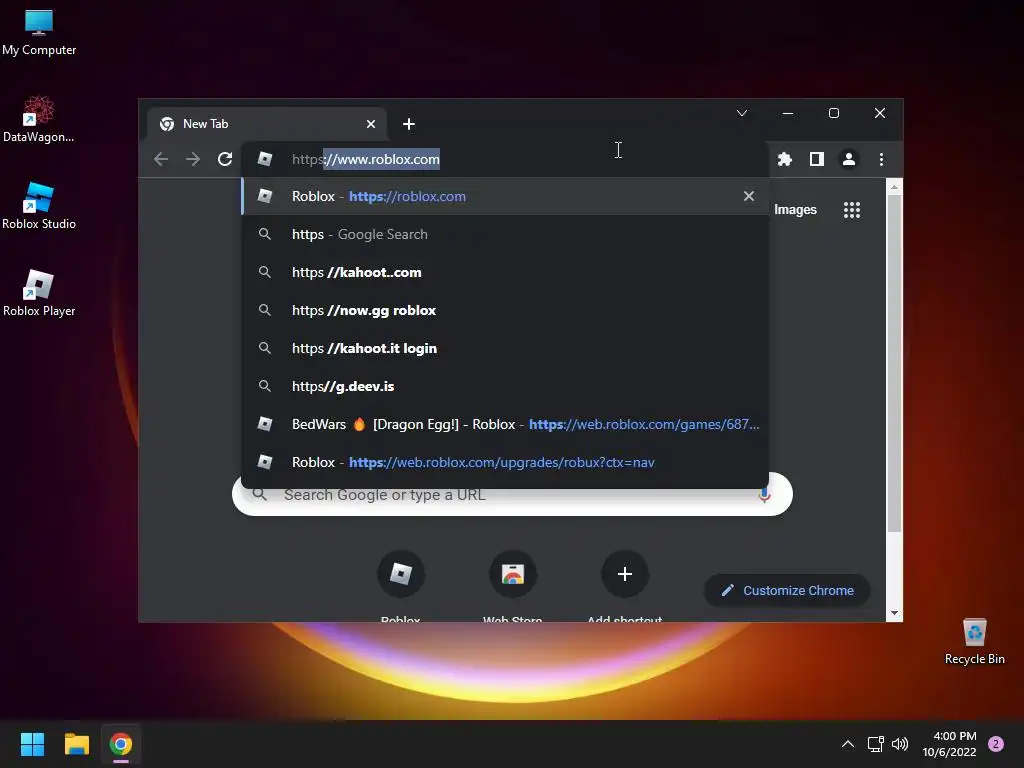
Task: Open File Explorer from the taskbar
Action: (x=76, y=744)
